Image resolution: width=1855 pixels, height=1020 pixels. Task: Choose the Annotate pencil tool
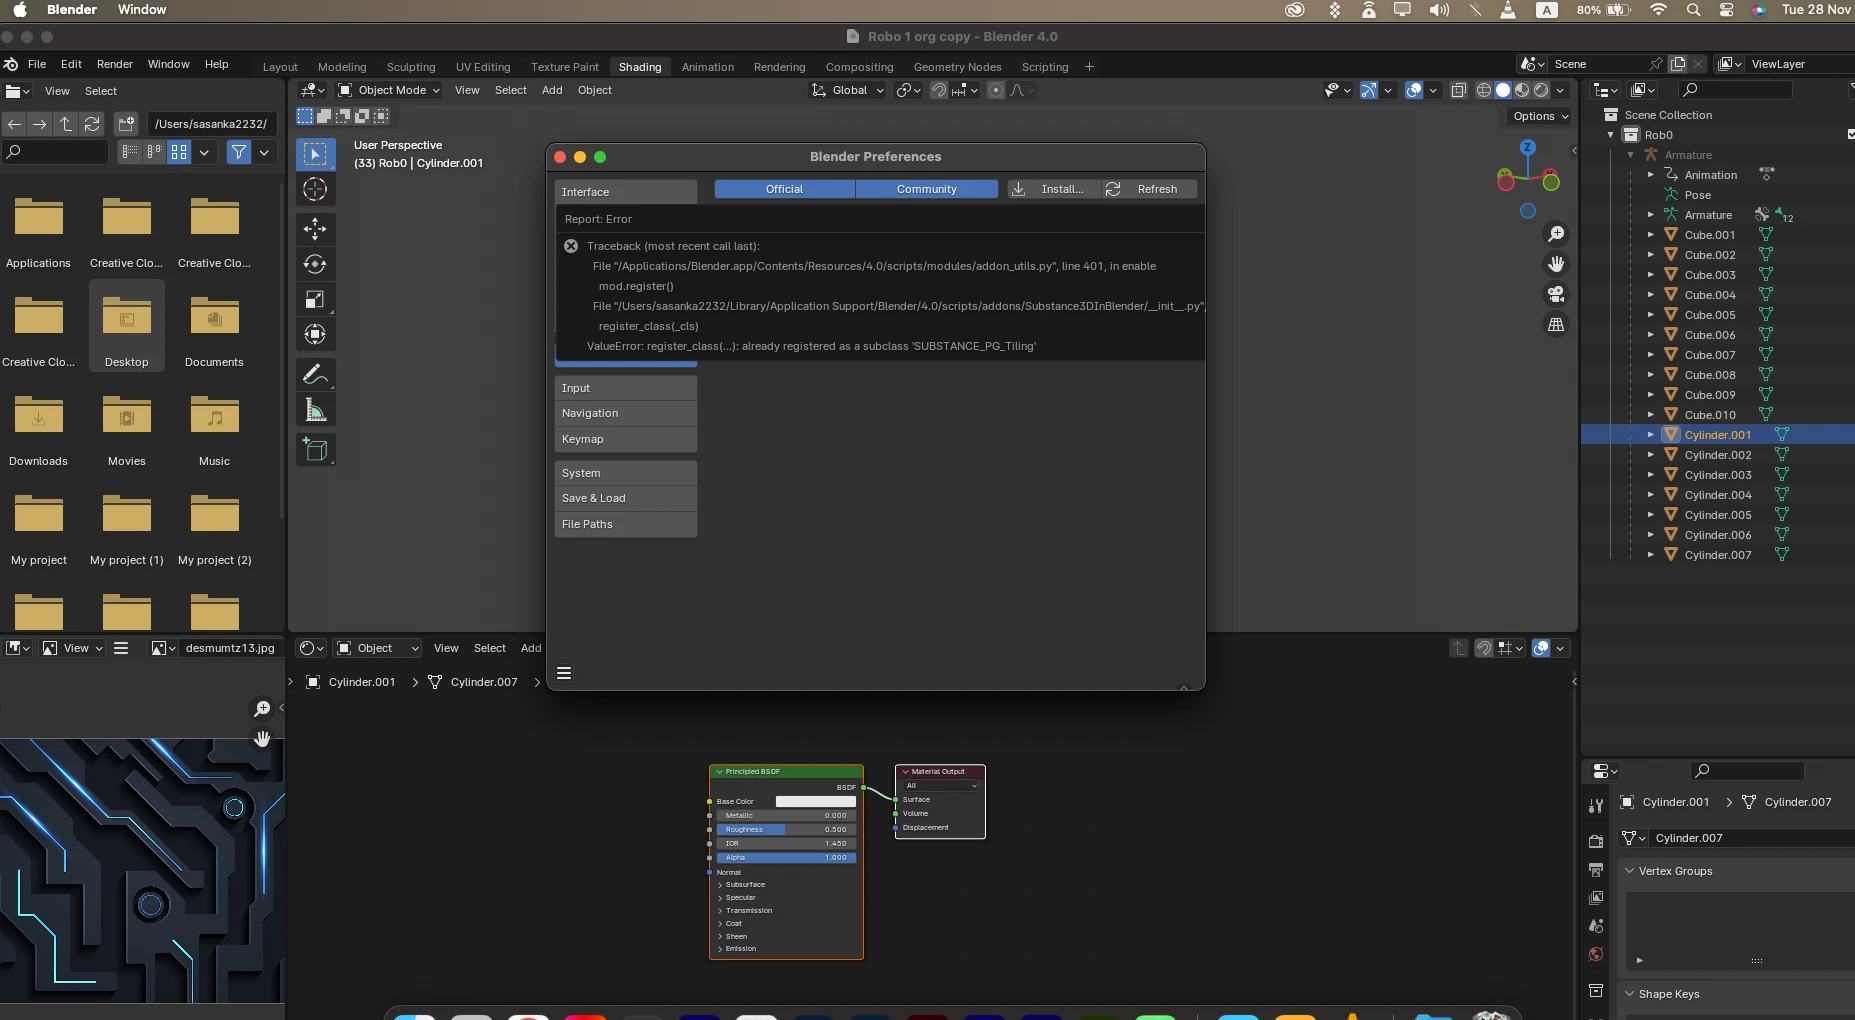[x=315, y=374]
